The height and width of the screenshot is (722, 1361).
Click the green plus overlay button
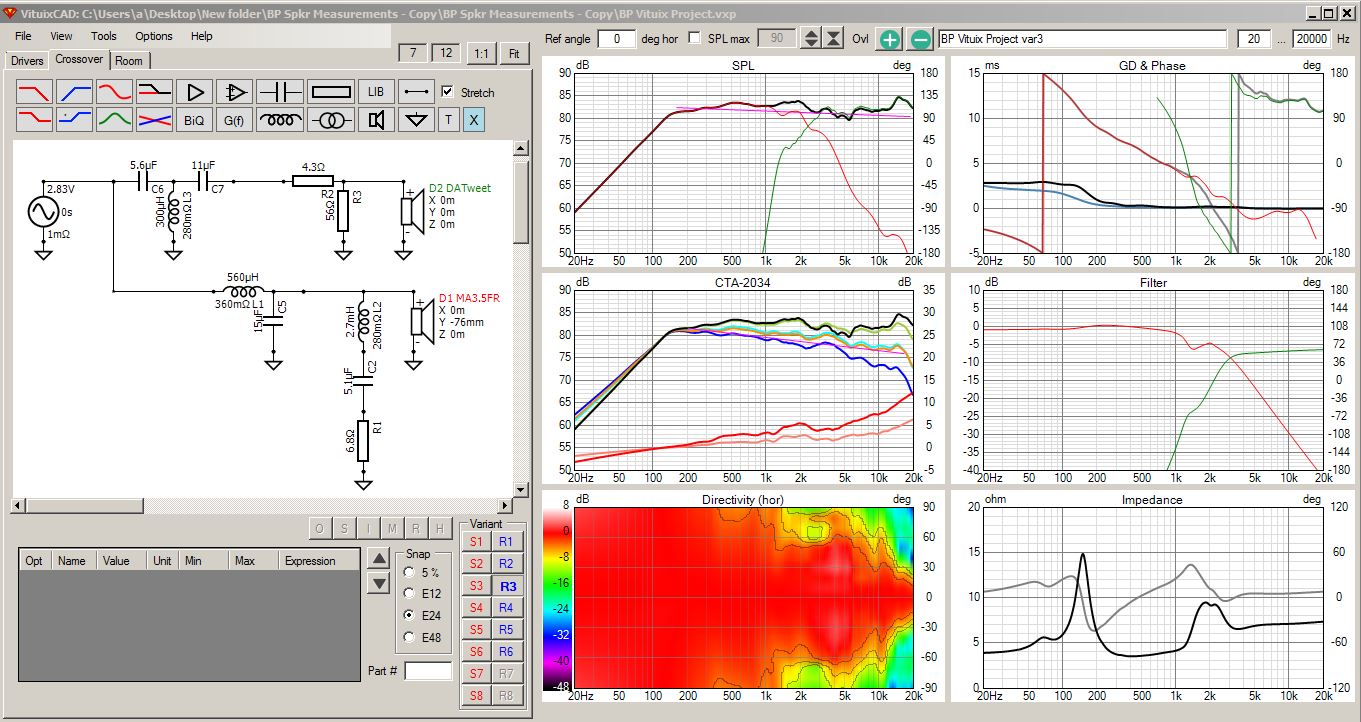(889, 39)
